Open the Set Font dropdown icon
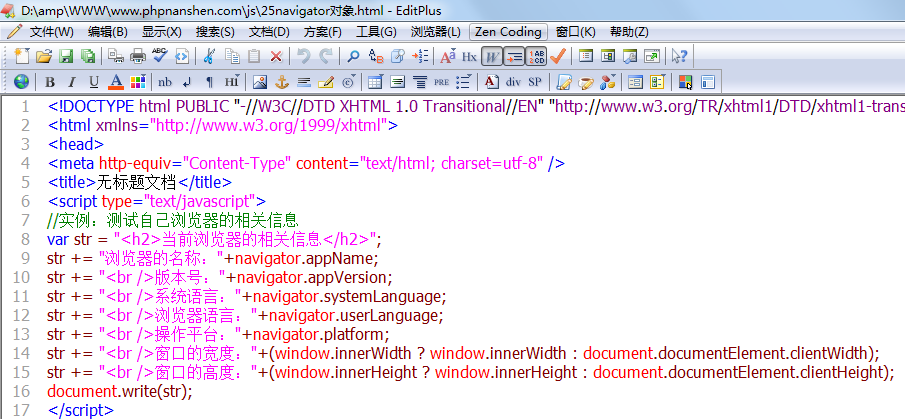 pos(448,56)
